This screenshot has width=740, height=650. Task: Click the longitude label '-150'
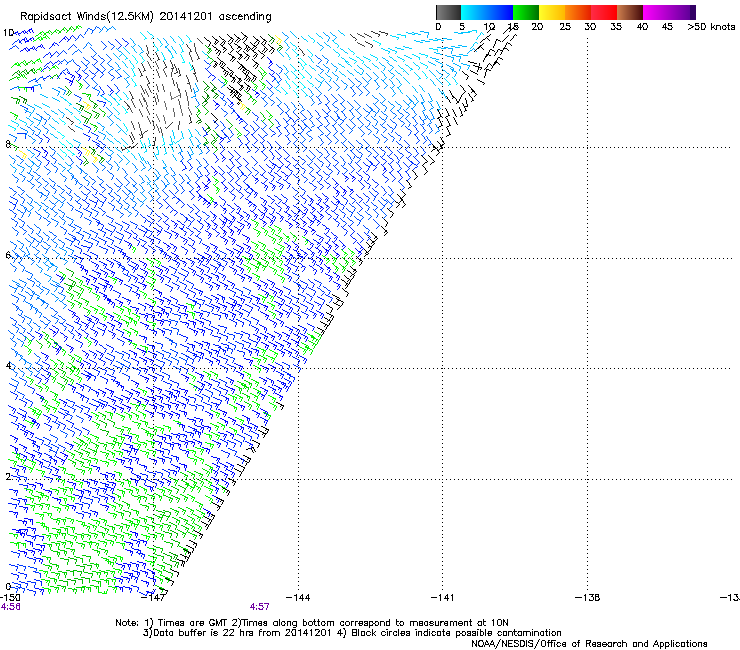pyautogui.click(x=10, y=598)
